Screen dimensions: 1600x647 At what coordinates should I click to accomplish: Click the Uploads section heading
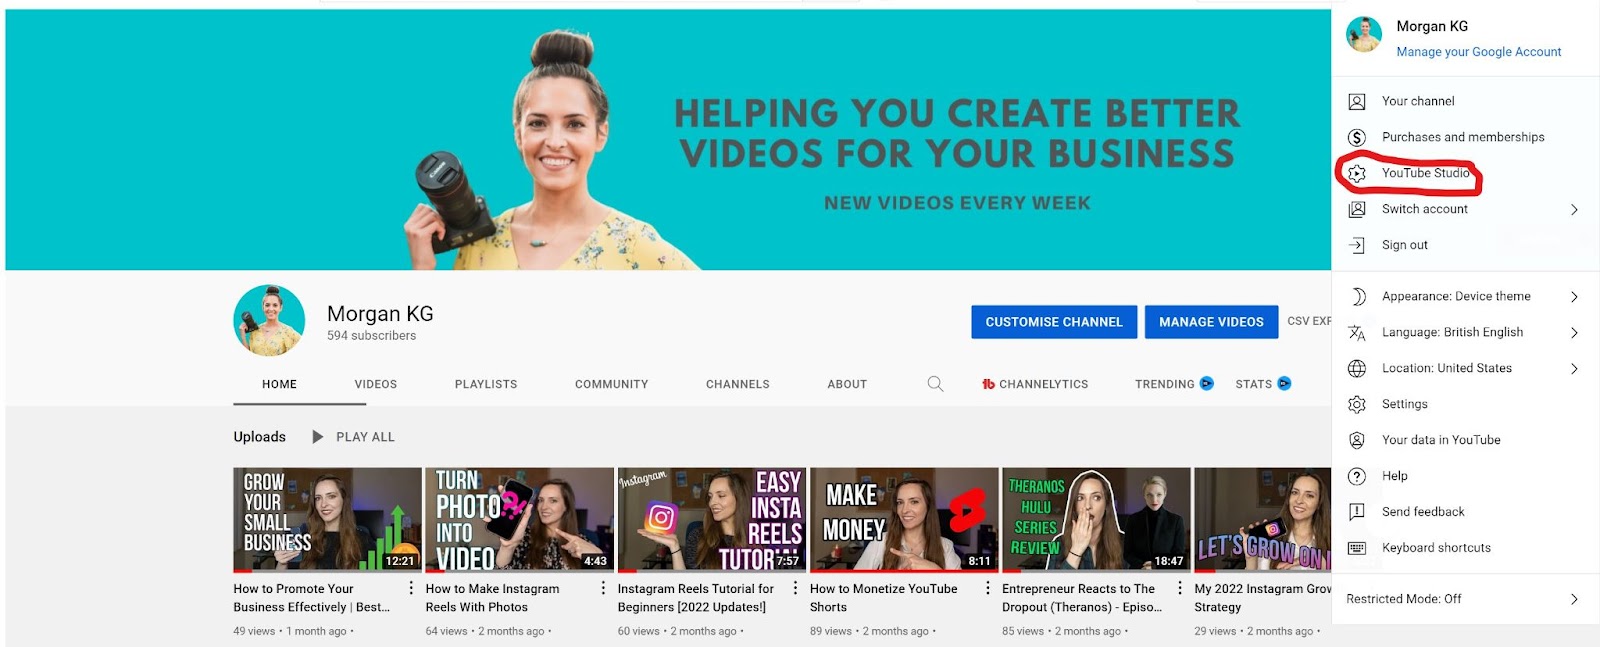pos(260,437)
